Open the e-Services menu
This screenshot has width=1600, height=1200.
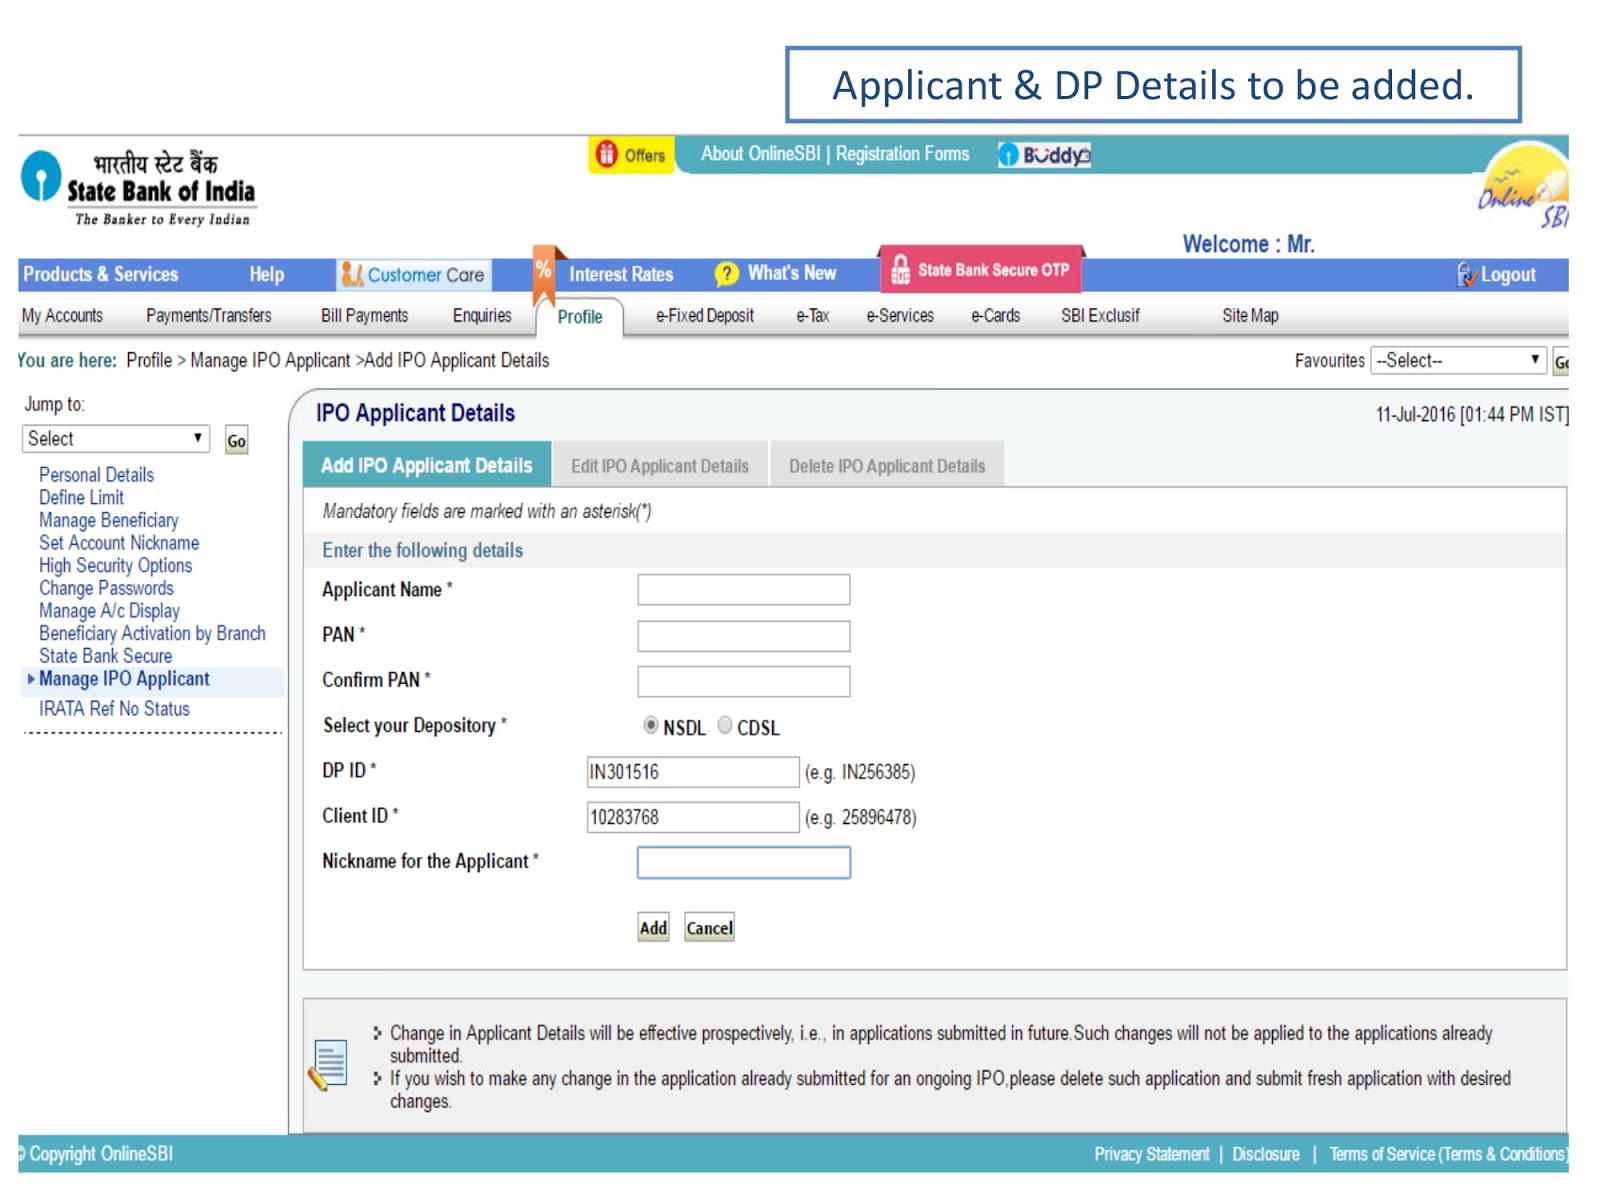(x=900, y=316)
